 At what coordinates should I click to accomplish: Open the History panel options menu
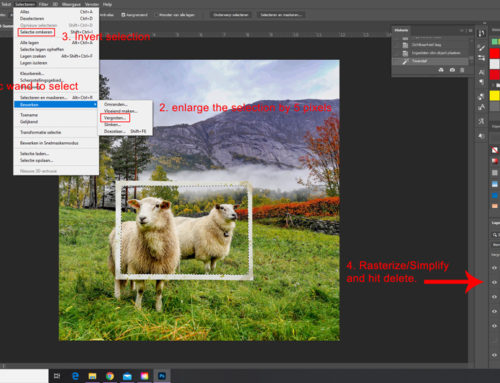470,30
